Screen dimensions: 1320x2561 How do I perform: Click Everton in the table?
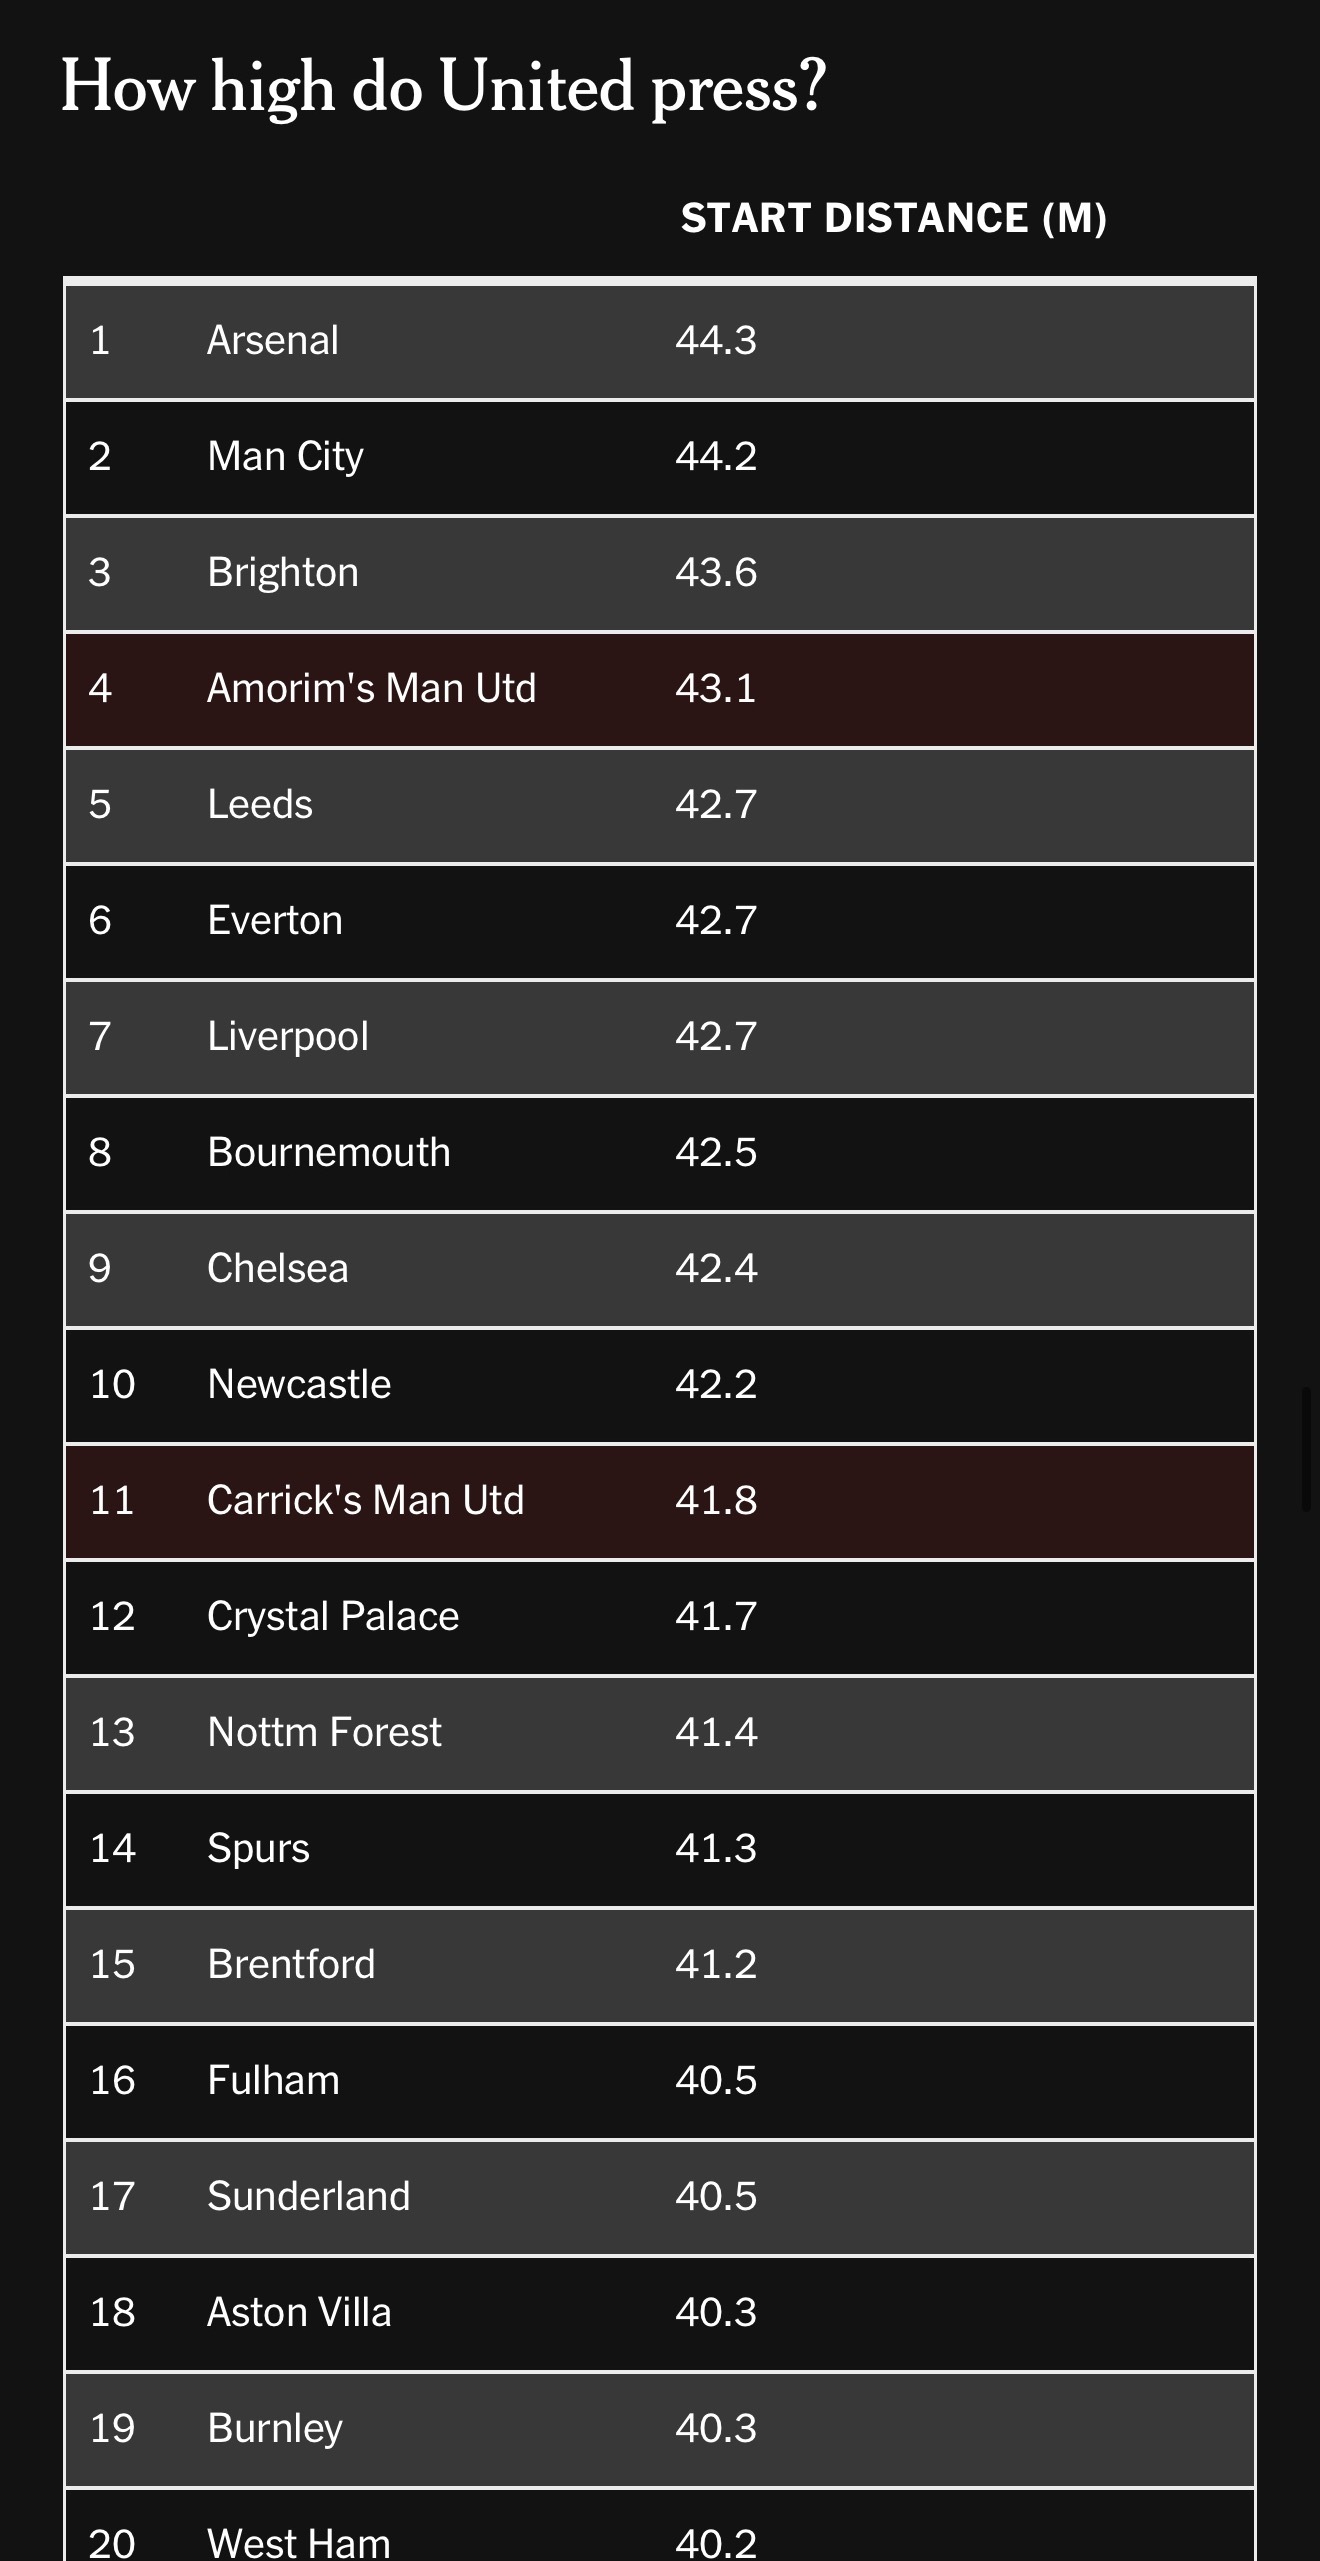275,921
